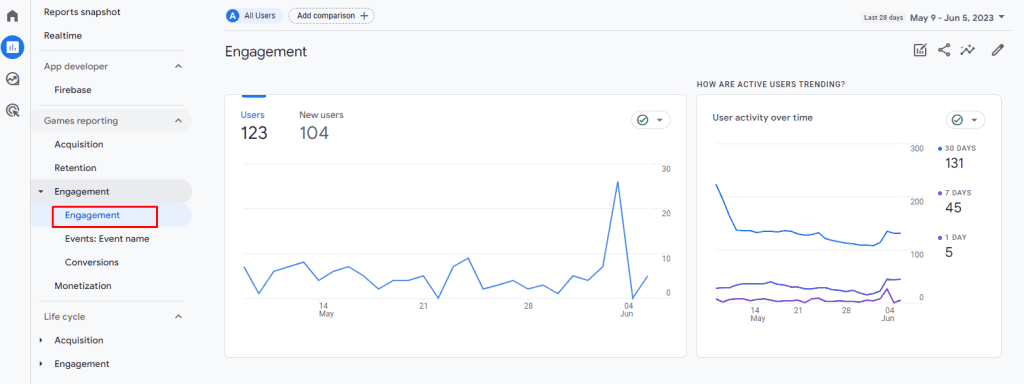Open the Explore icon in left rail

(12, 78)
